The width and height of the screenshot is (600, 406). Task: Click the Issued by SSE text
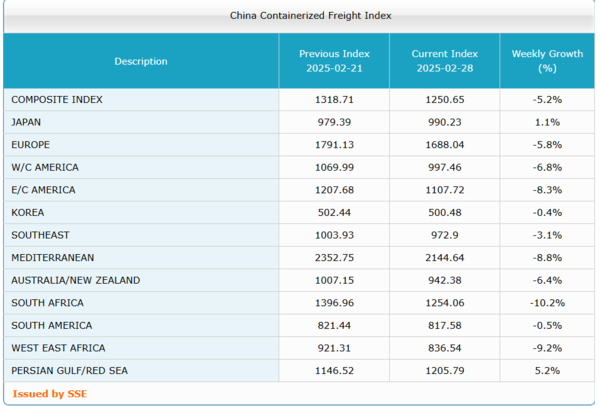point(49,393)
